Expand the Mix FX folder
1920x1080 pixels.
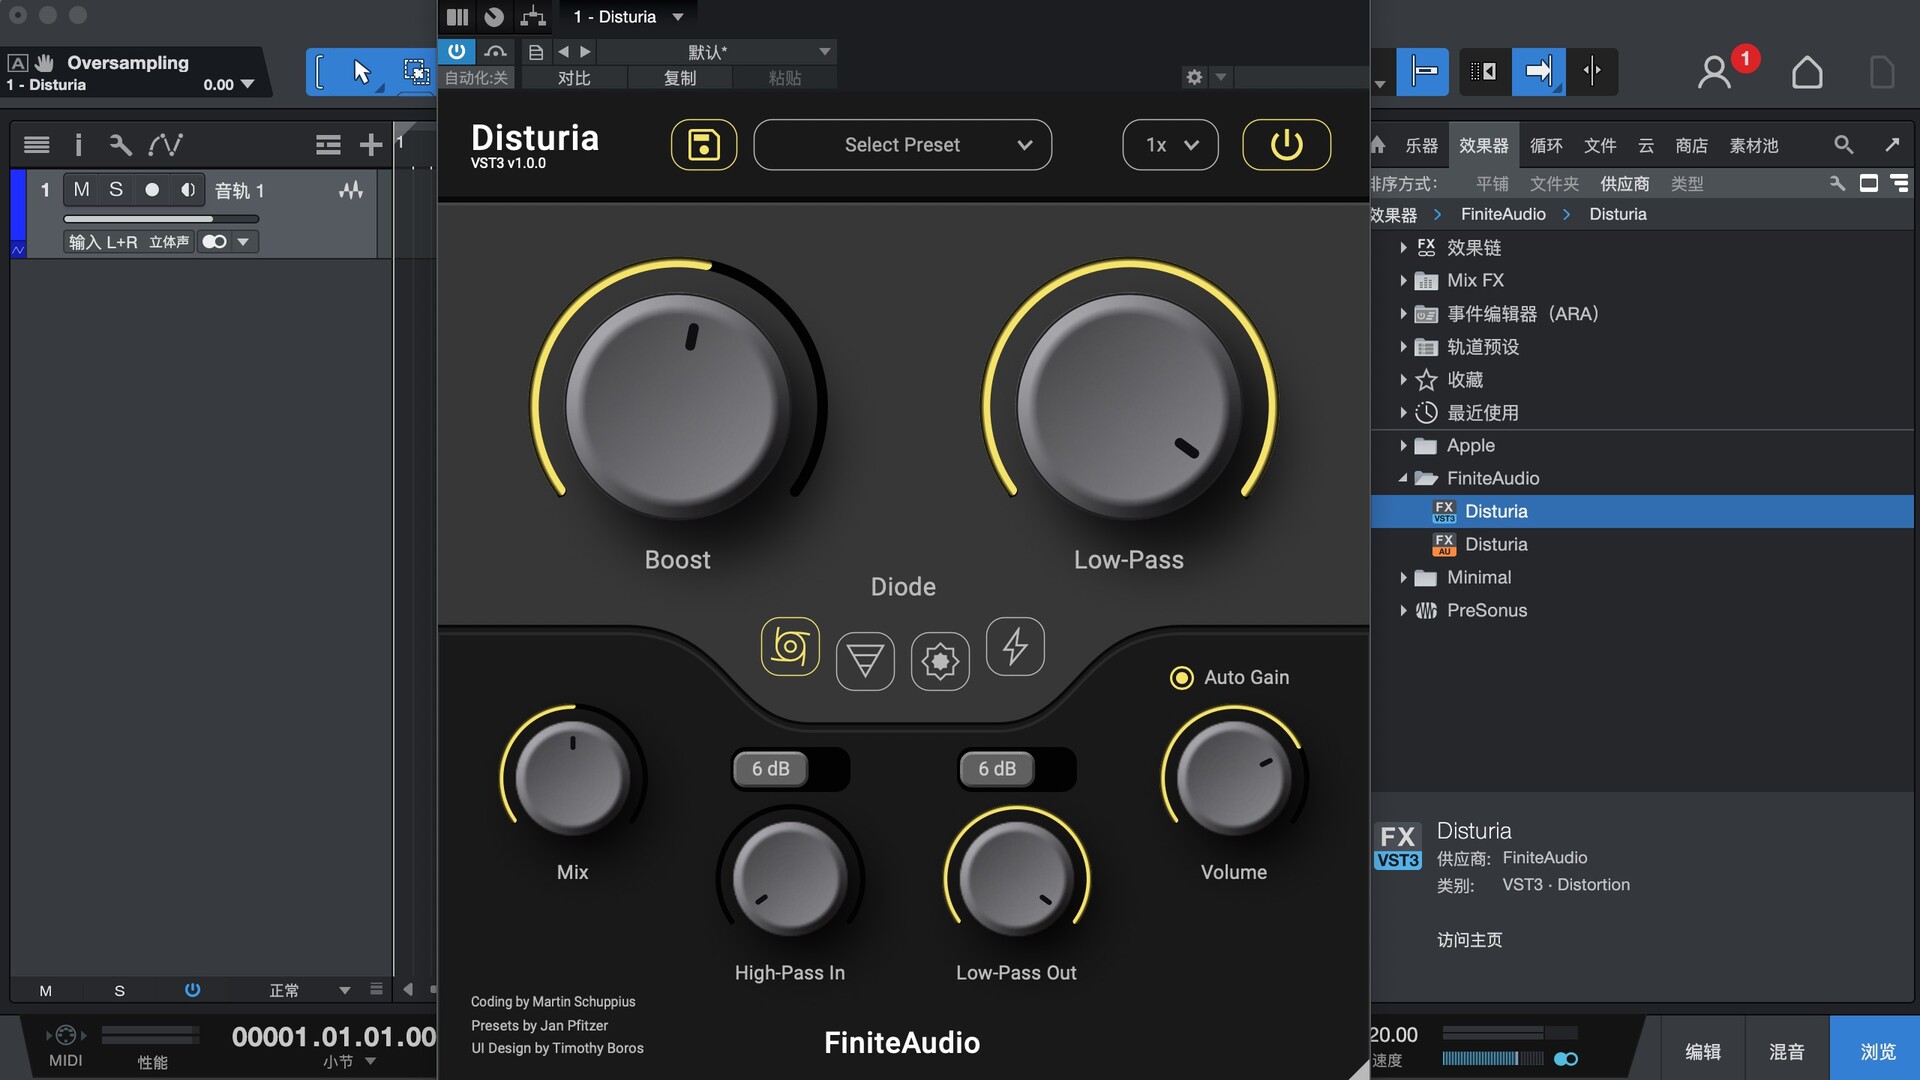click(1403, 281)
